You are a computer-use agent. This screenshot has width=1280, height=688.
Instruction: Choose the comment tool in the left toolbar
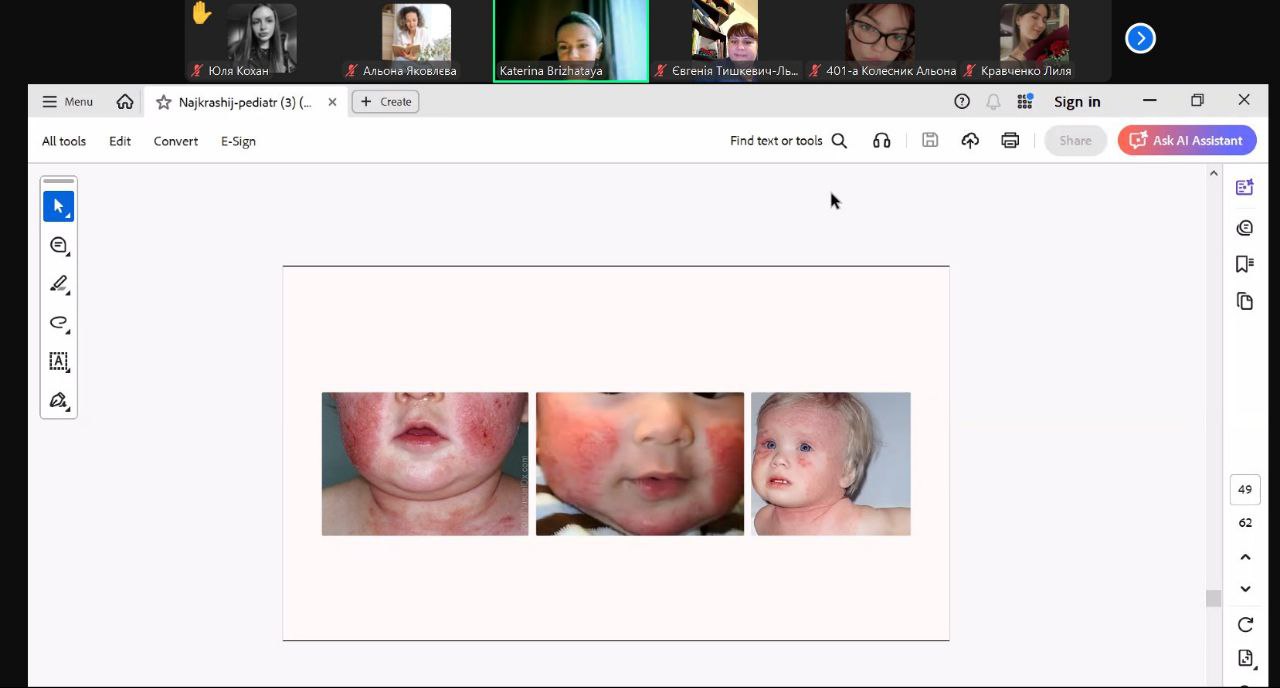click(x=58, y=245)
